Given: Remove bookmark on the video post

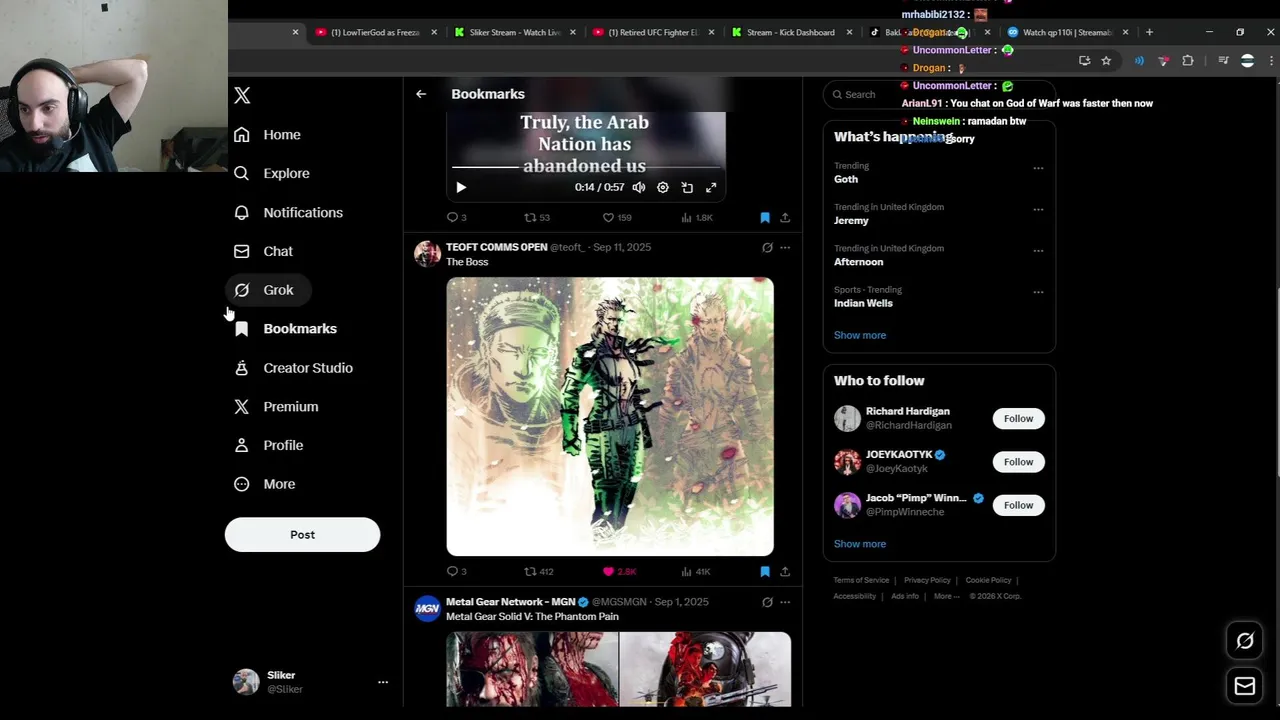Looking at the screenshot, I should tap(765, 217).
